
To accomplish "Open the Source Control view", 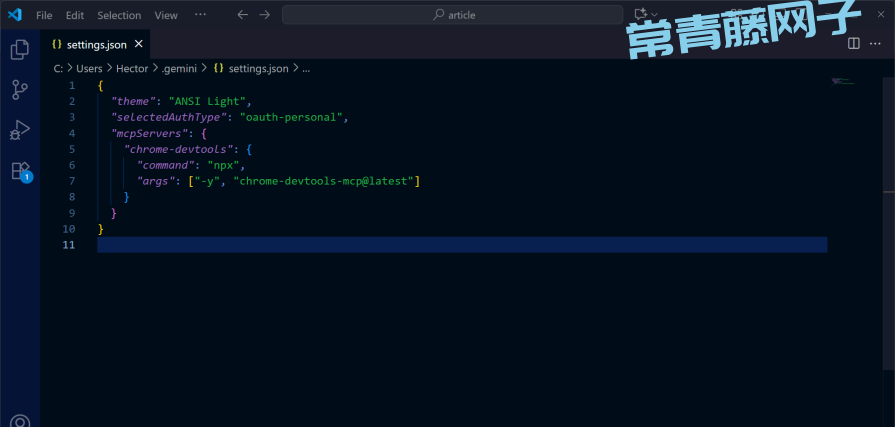I will tap(20, 90).
